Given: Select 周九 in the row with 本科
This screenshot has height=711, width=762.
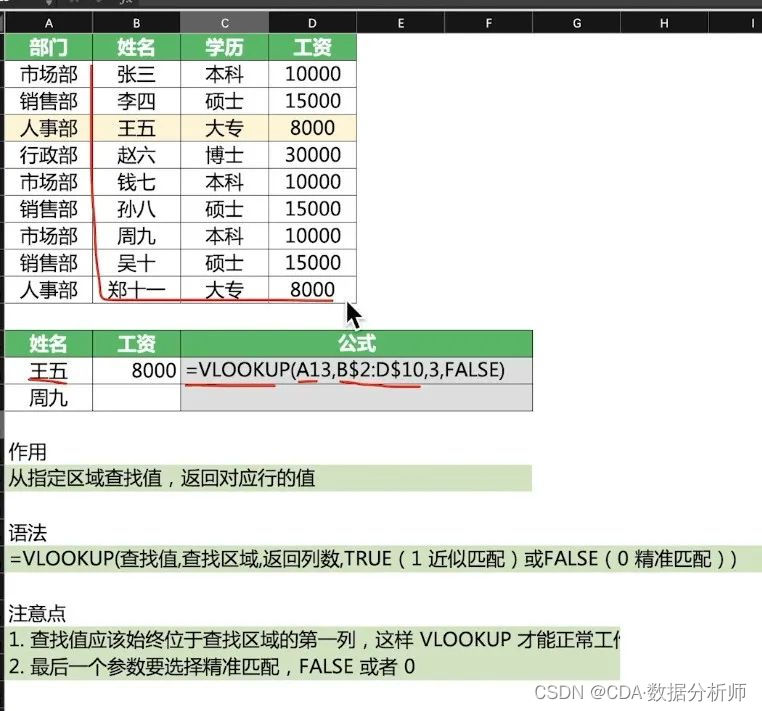Looking at the screenshot, I should pos(137,236).
